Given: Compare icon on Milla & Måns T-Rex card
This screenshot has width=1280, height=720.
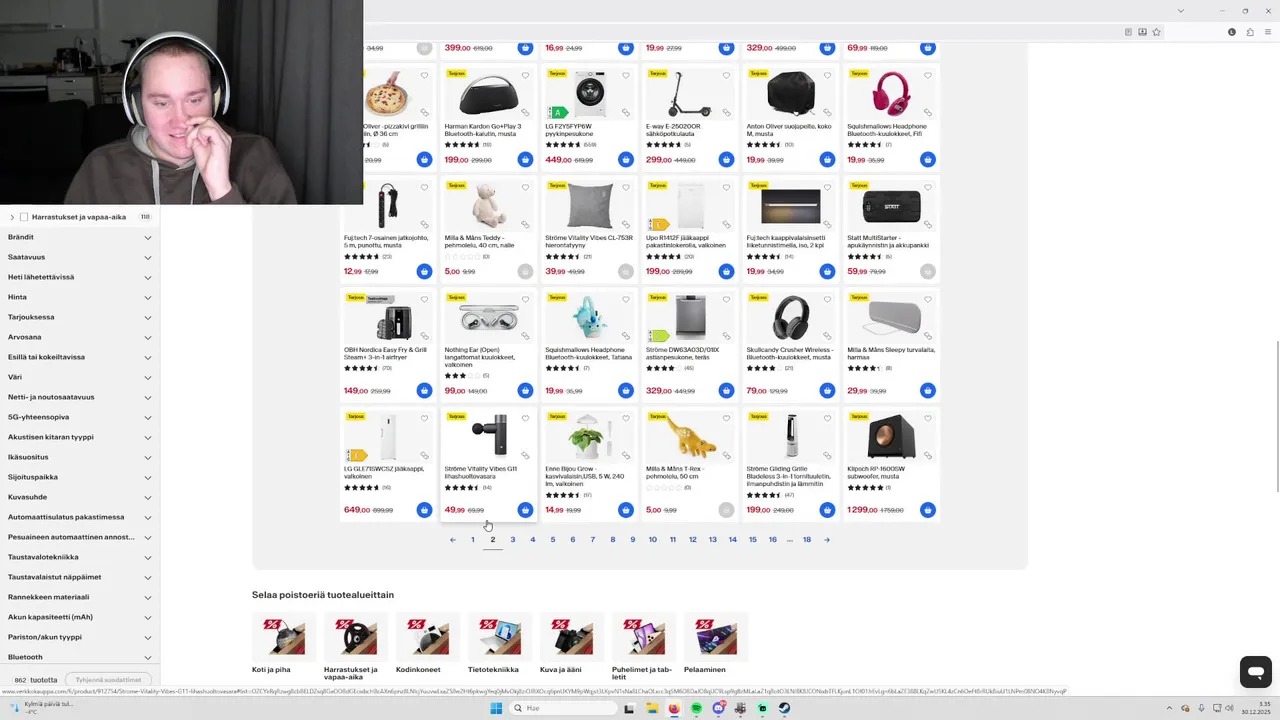Looking at the screenshot, I should (x=726, y=455).
